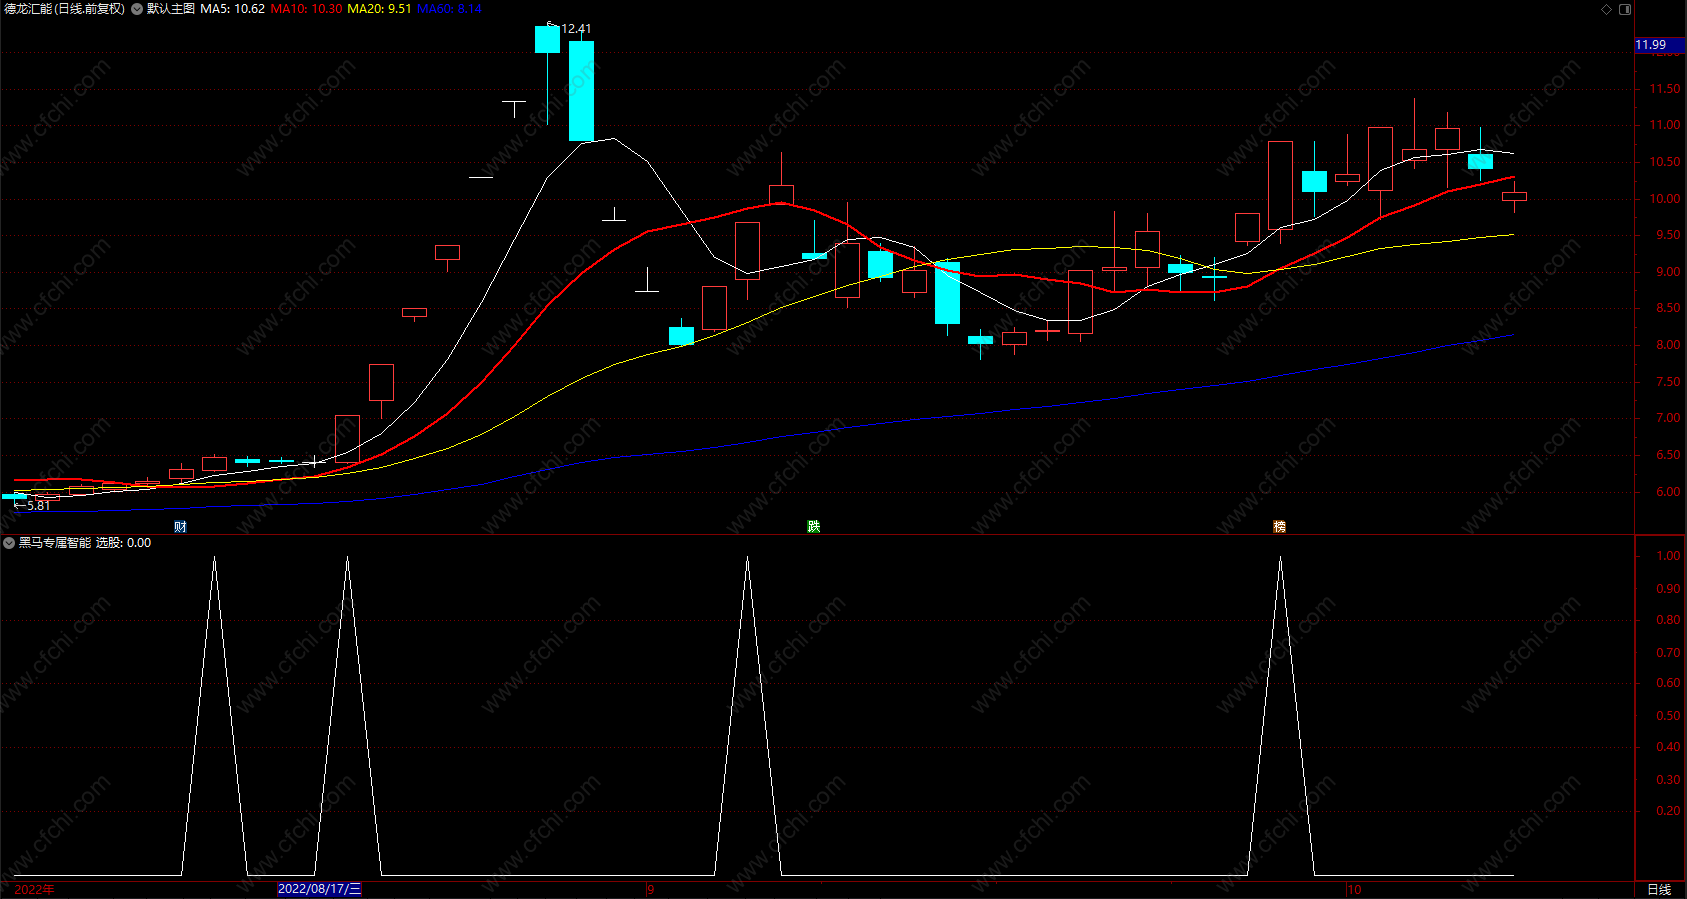
Task: Click the 黑马专属智能 indicator name
Action: (55, 543)
